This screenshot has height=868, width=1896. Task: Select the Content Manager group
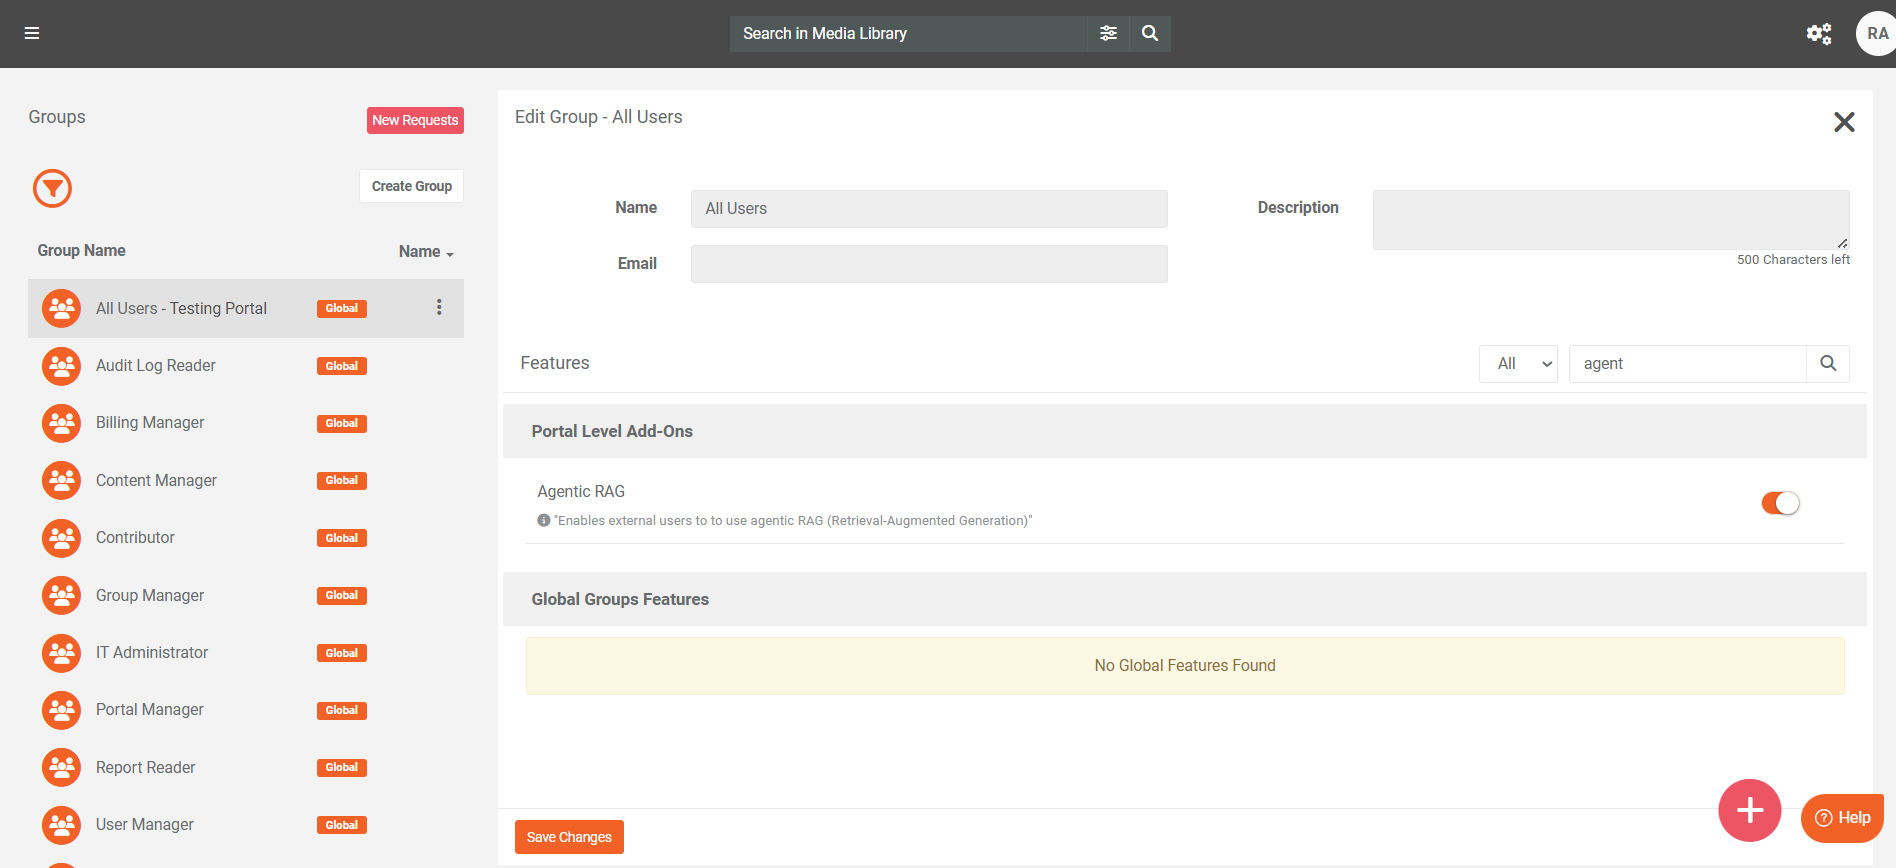(156, 481)
